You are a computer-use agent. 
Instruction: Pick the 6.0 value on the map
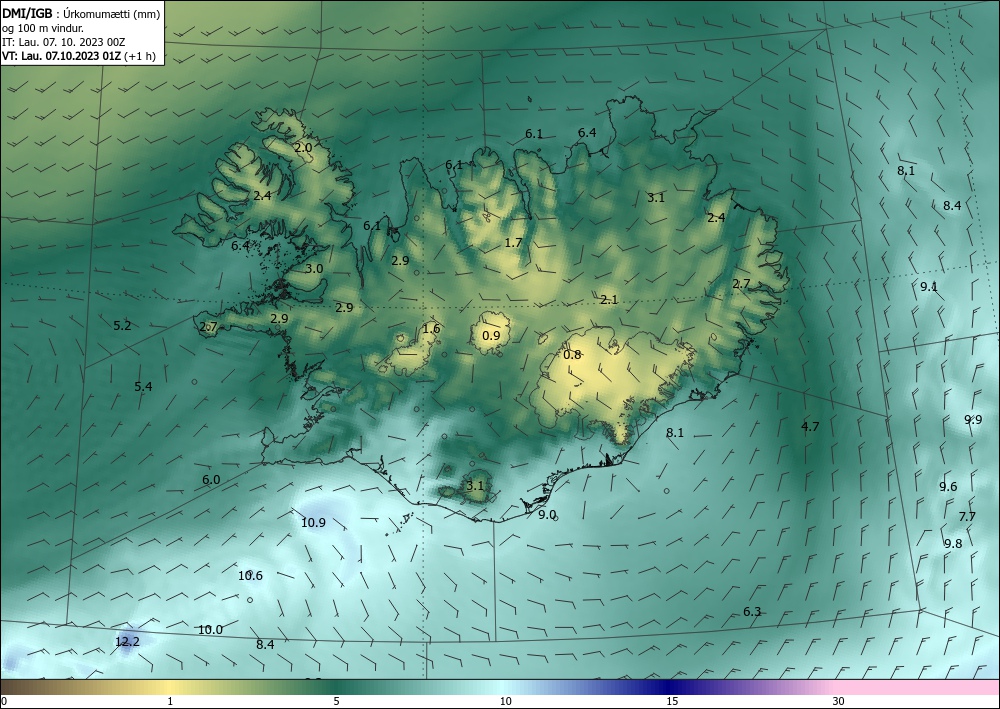click(210, 480)
